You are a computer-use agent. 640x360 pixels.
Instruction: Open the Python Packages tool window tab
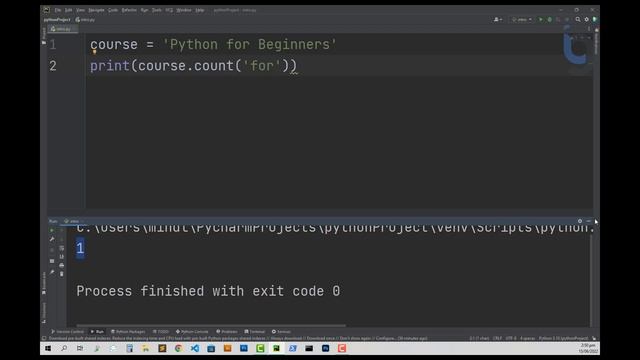pyautogui.click(x=128, y=331)
